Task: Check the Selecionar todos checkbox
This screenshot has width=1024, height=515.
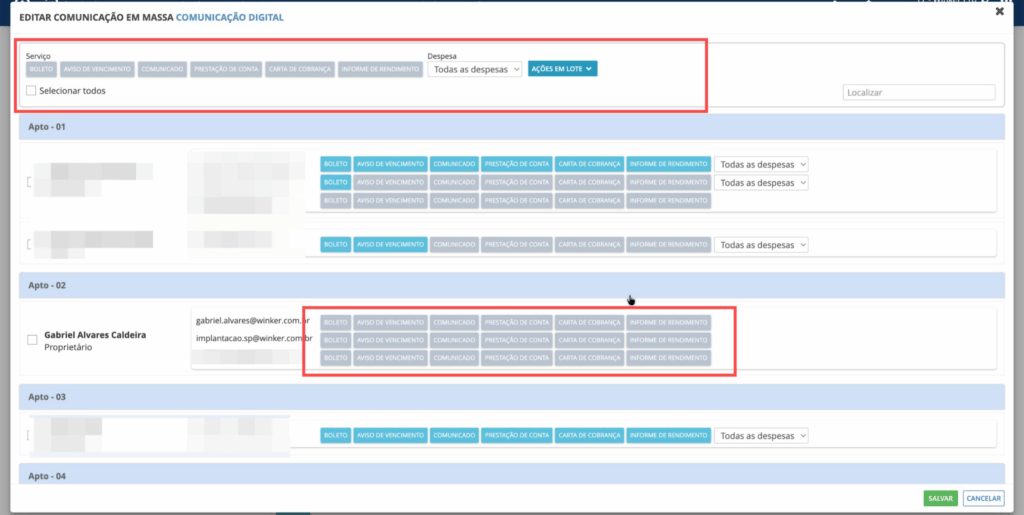Action: [32, 91]
